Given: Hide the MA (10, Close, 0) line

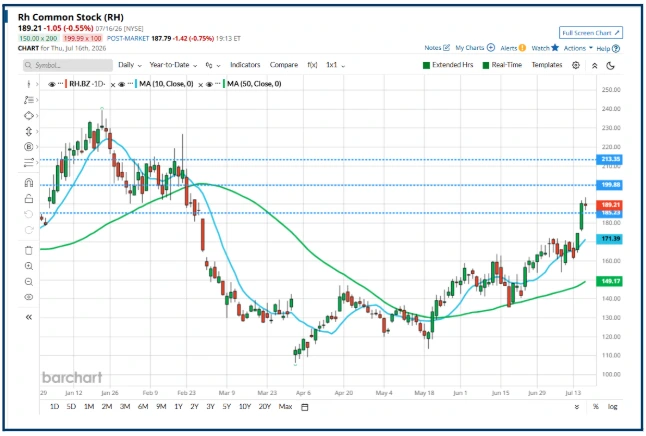Looking at the screenshot, I should 122,84.
